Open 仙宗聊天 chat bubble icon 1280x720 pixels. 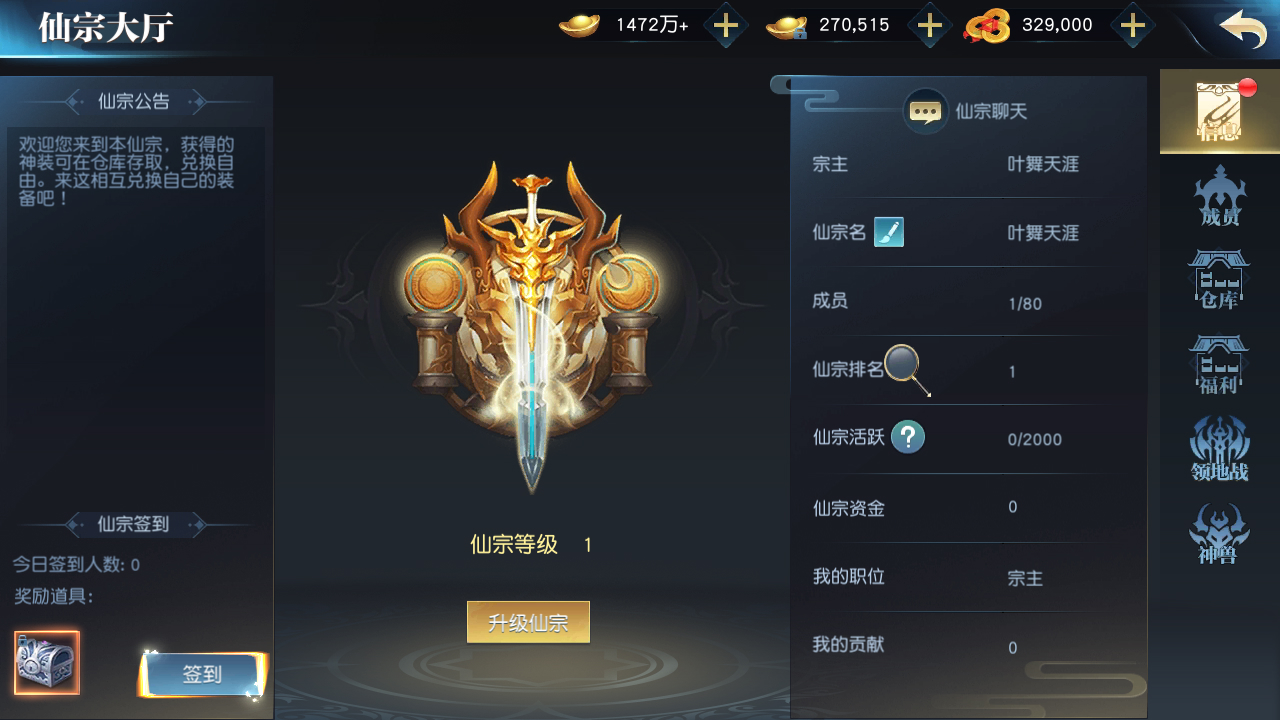pos(925,111)
